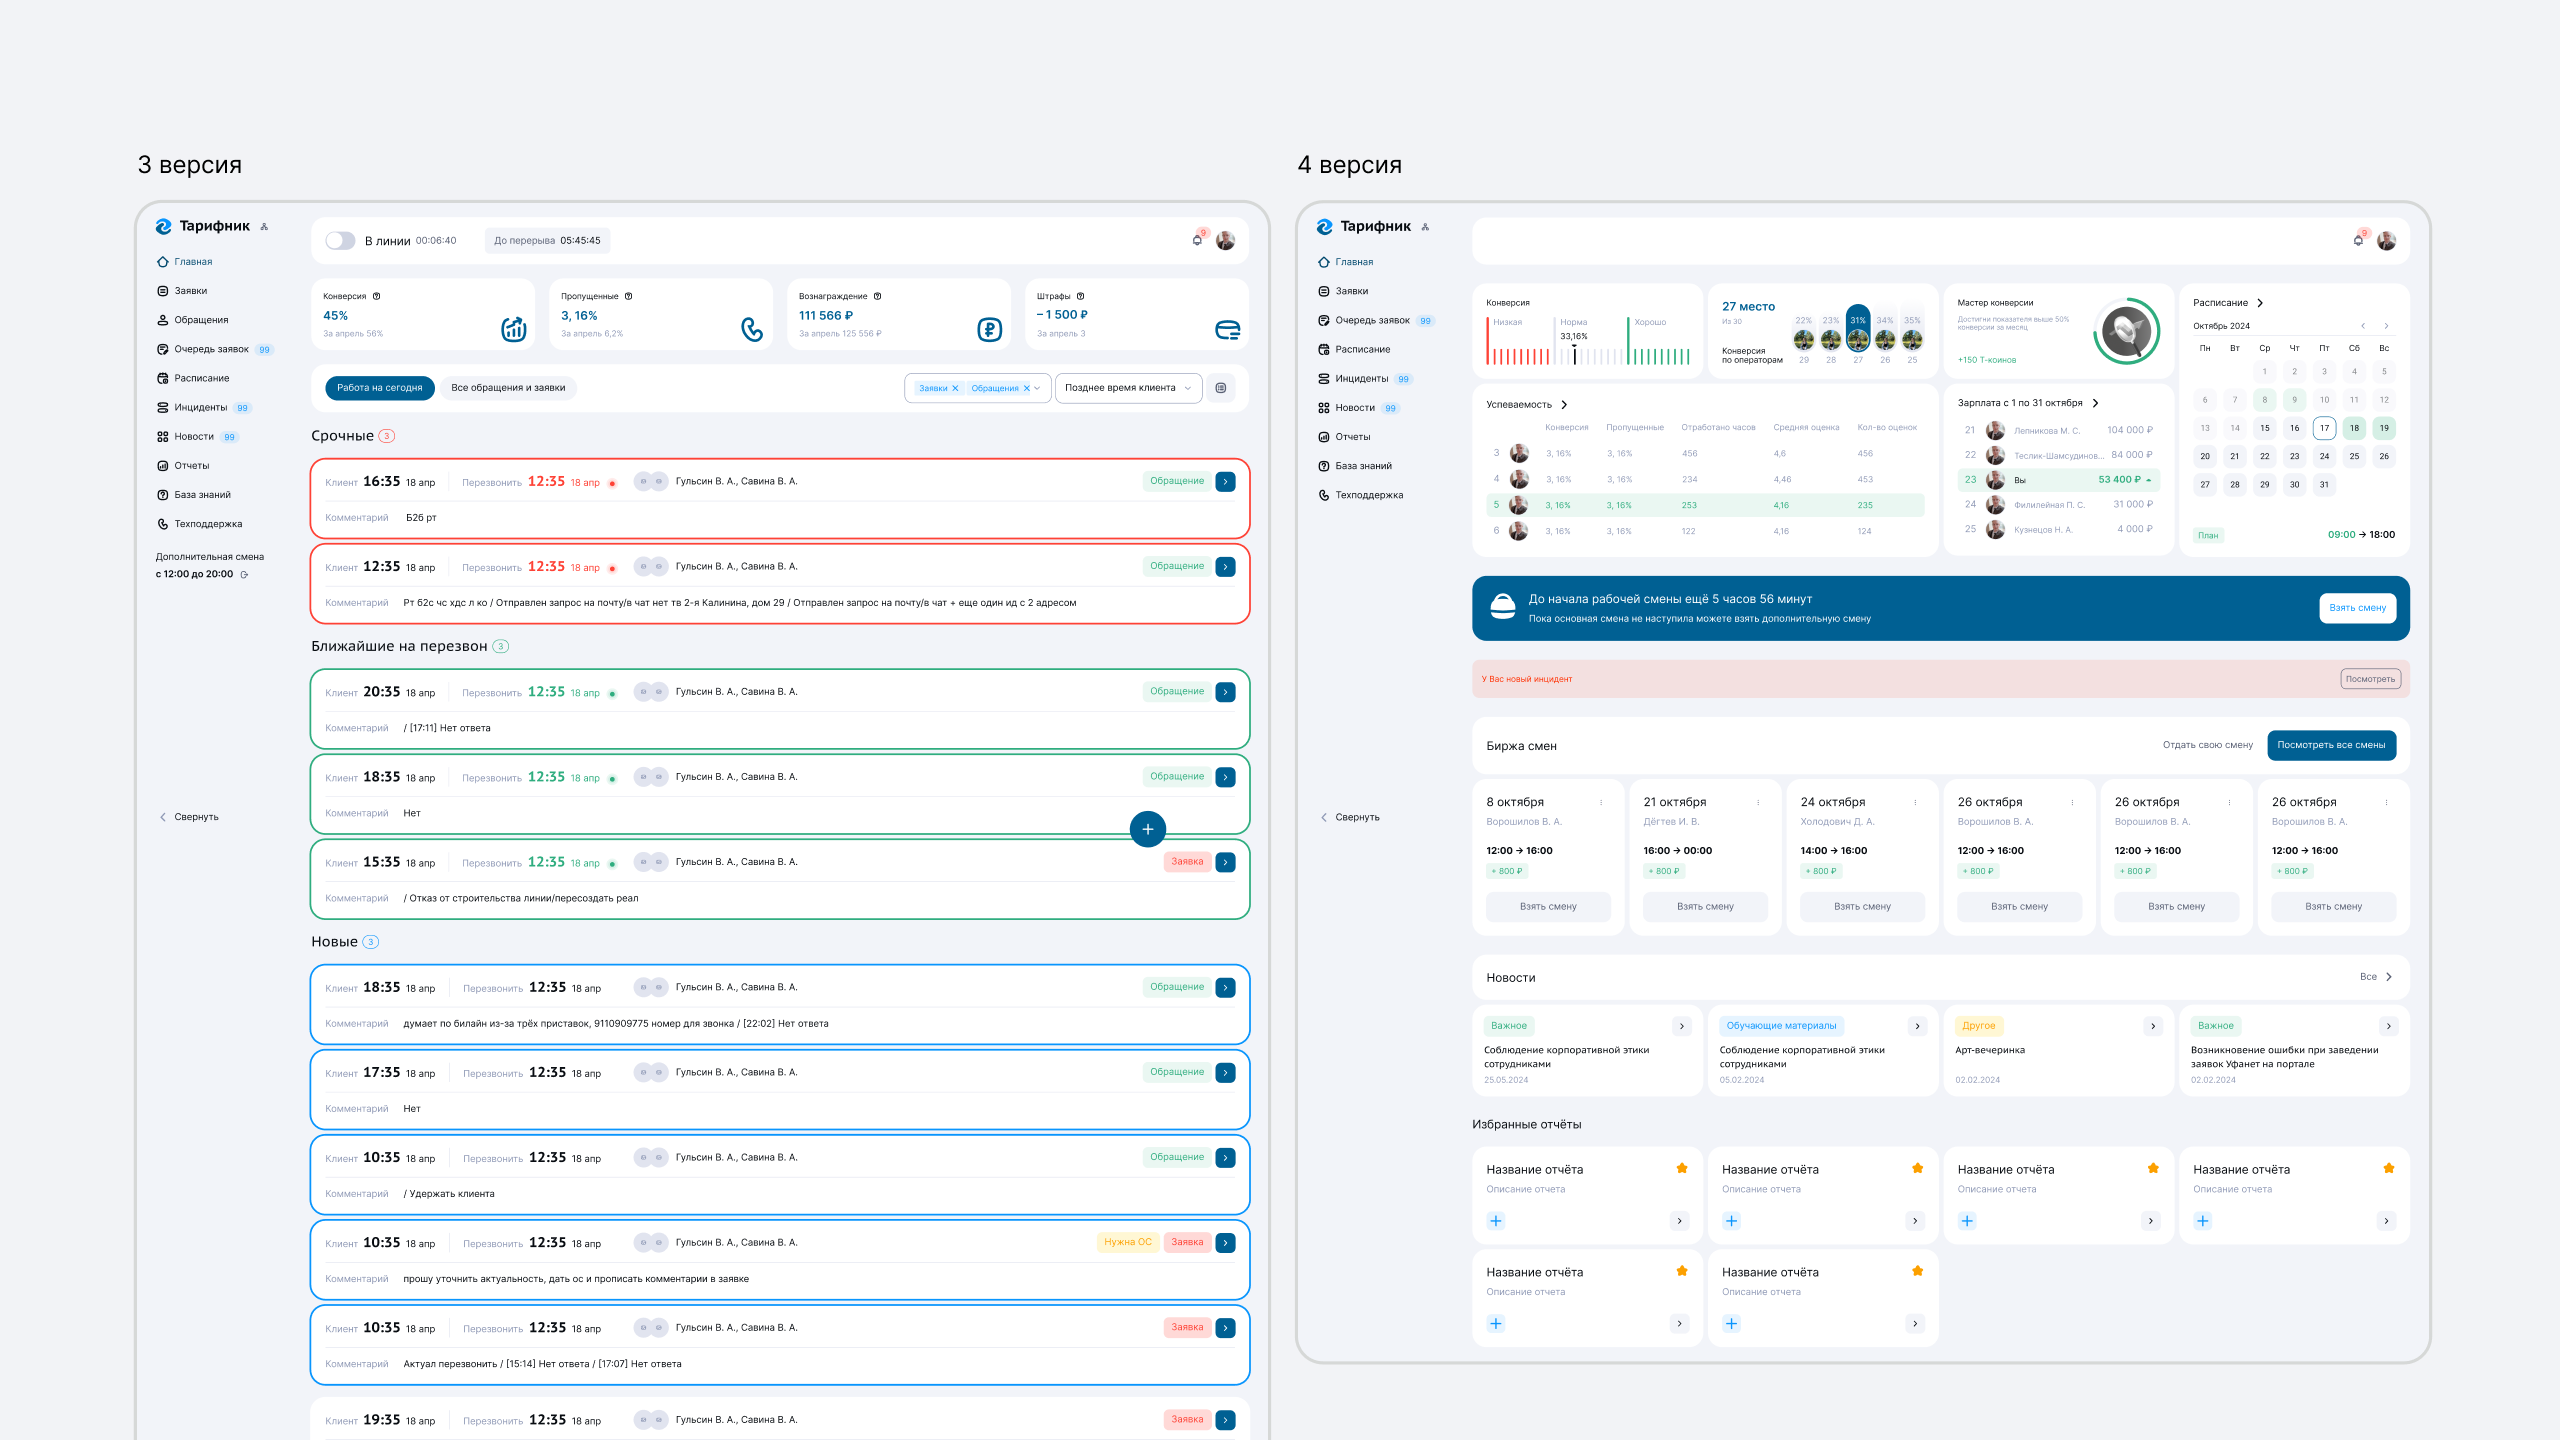Toggle the 'В линии' online switch
2560x1440 pixels.
click(x=340, y=240)
